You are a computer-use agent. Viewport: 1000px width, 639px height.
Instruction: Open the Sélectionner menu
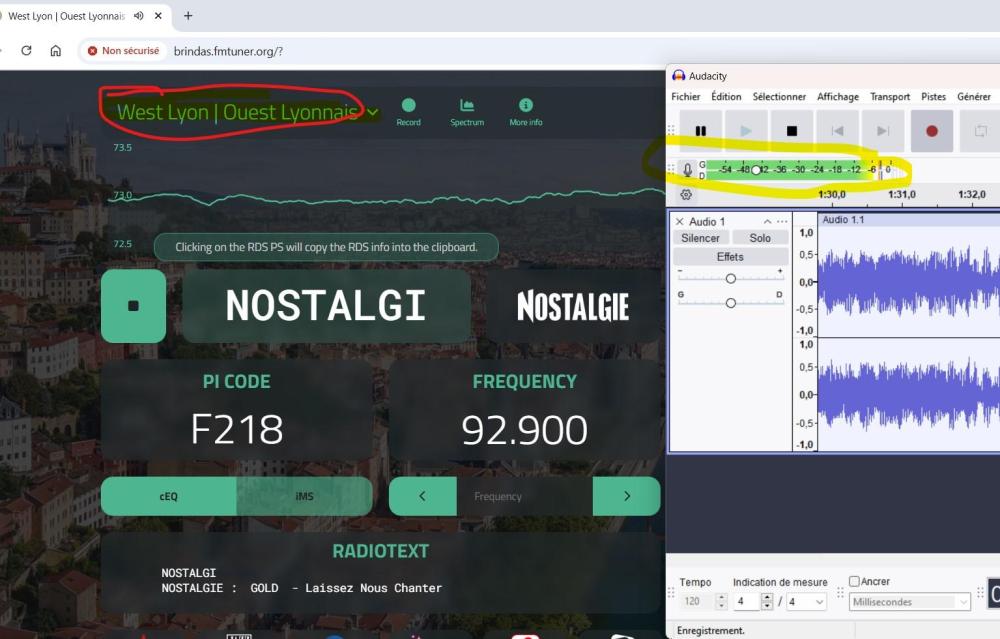tap(779, 96)
